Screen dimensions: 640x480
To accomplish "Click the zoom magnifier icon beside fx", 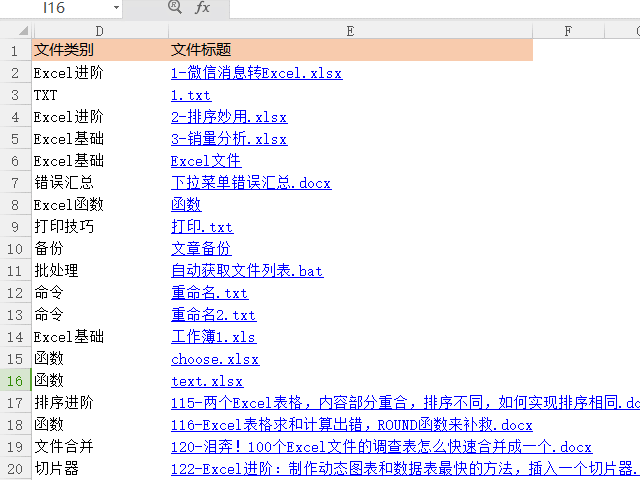I will 176,8.
